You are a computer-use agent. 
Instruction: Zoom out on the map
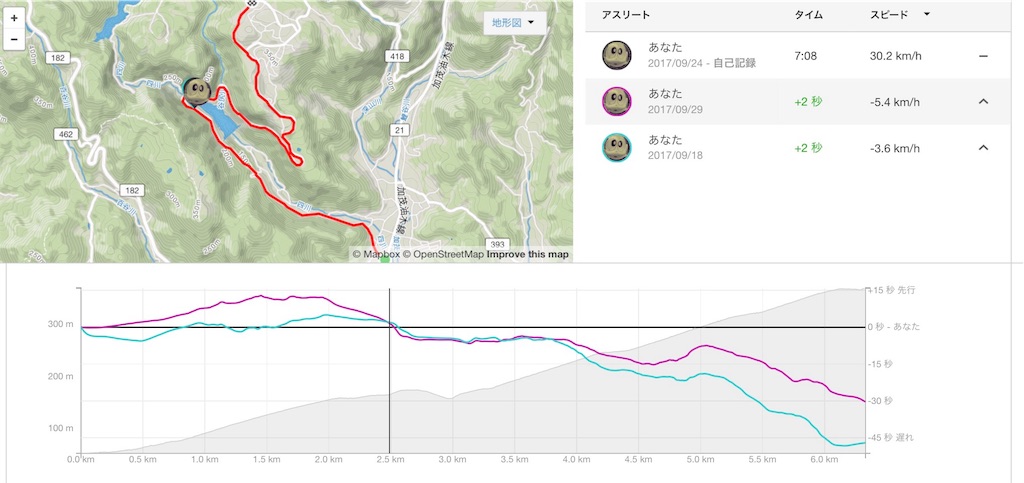14,40
